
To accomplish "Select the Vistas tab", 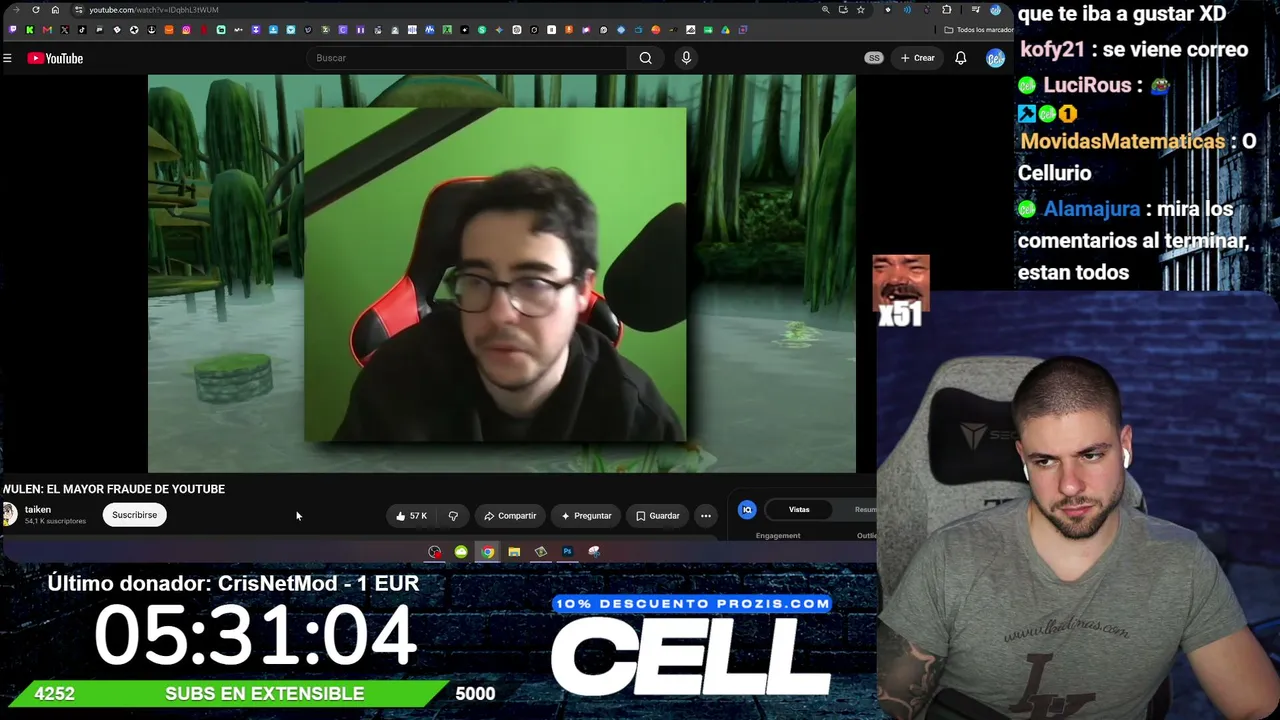I will (799, 510).
